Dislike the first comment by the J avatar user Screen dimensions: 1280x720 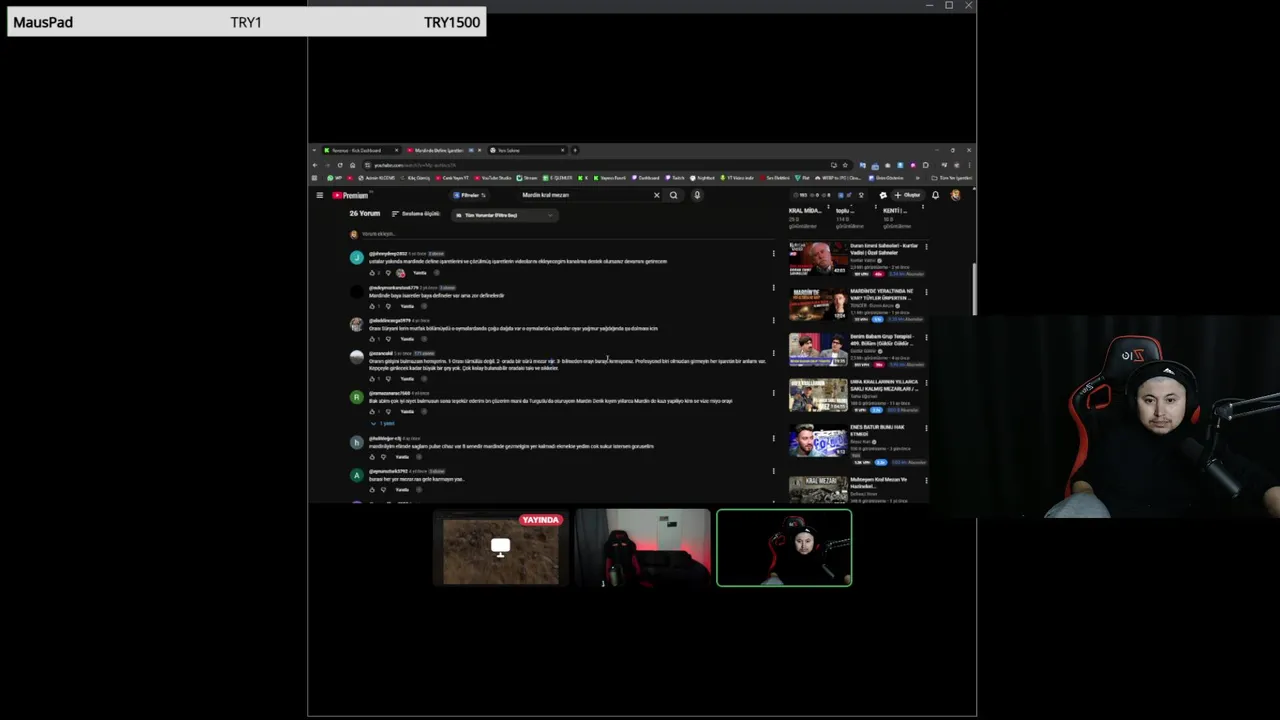[388, 273]
